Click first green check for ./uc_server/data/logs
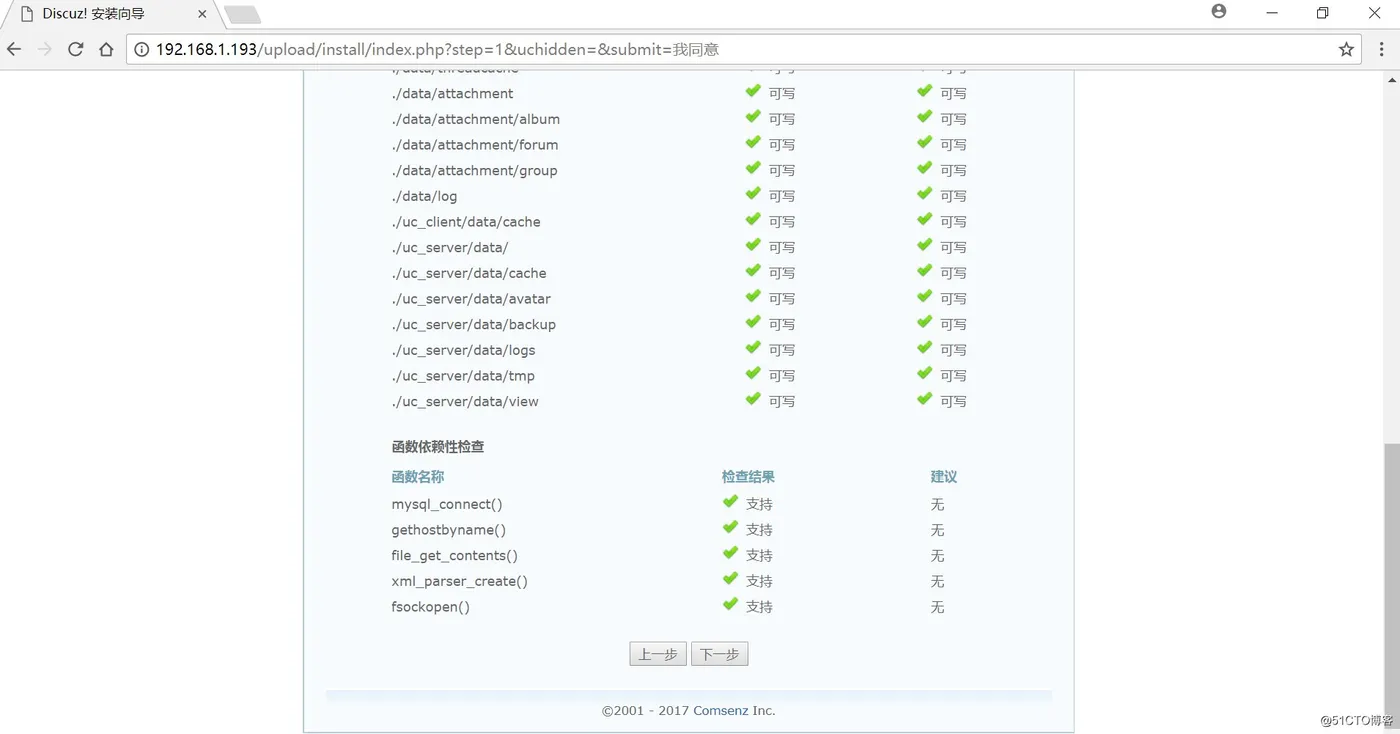The width and height of the screenshot is (1400, 734). (x=753, y=348)
